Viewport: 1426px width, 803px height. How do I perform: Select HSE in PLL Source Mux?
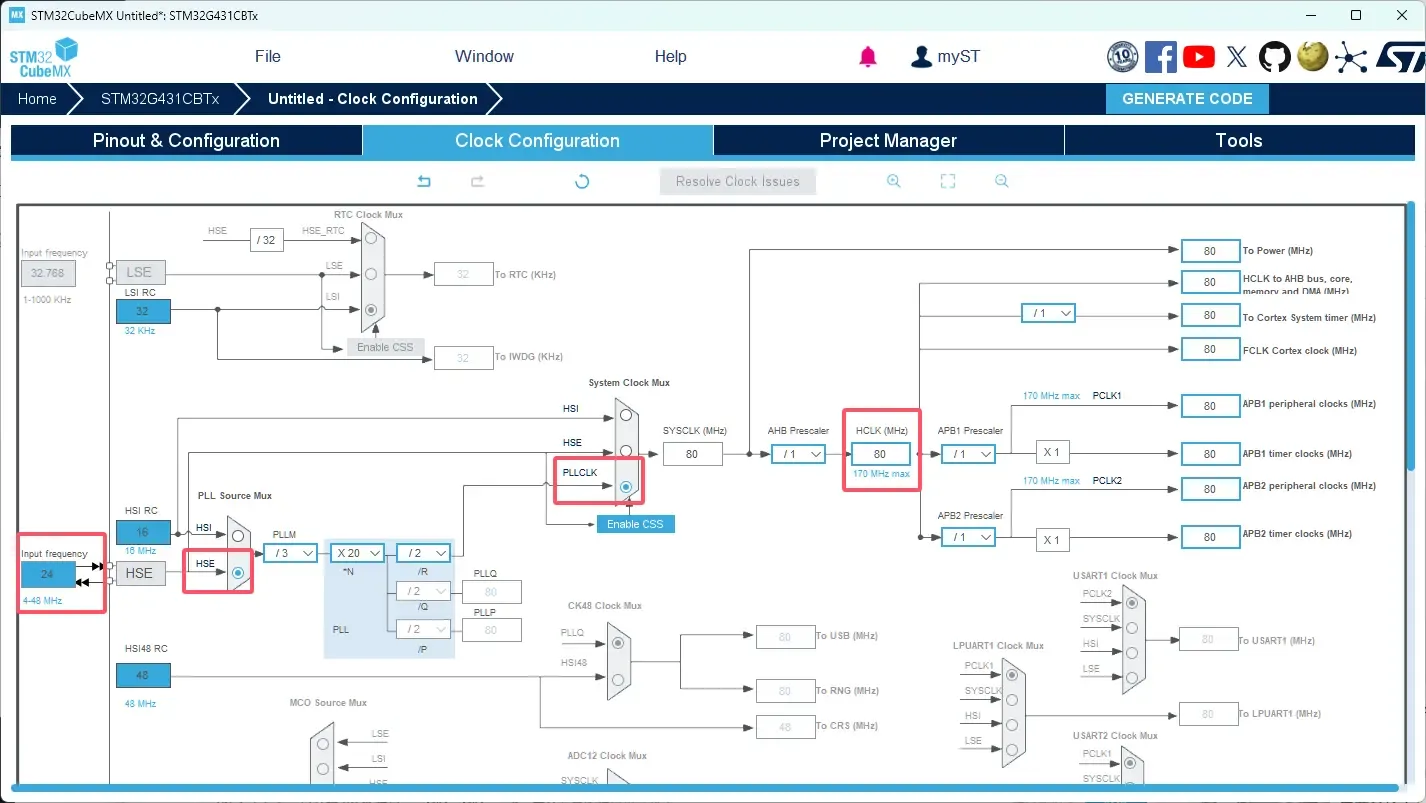(x=238, y=573)
